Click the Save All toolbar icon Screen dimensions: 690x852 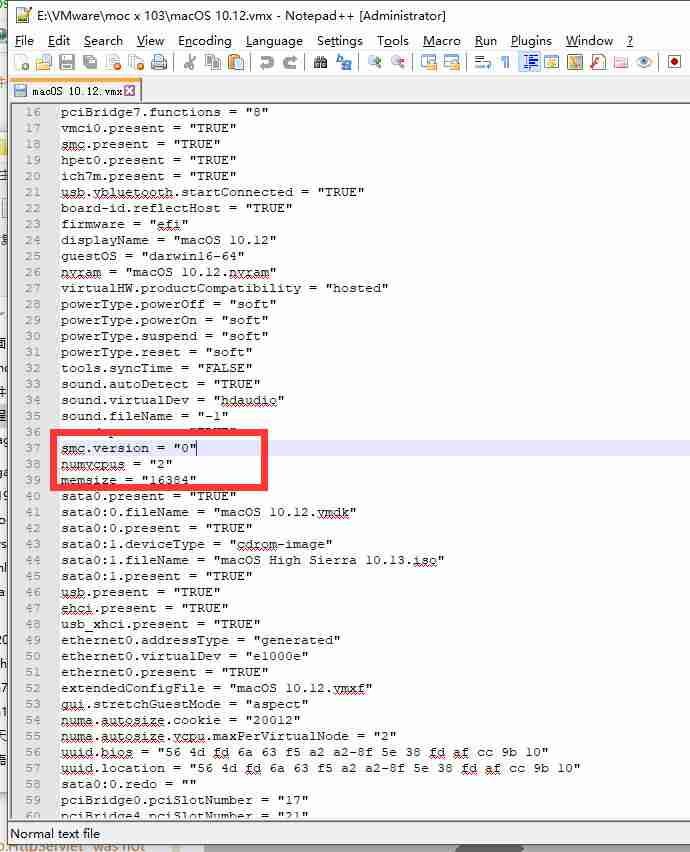(90, 62)
